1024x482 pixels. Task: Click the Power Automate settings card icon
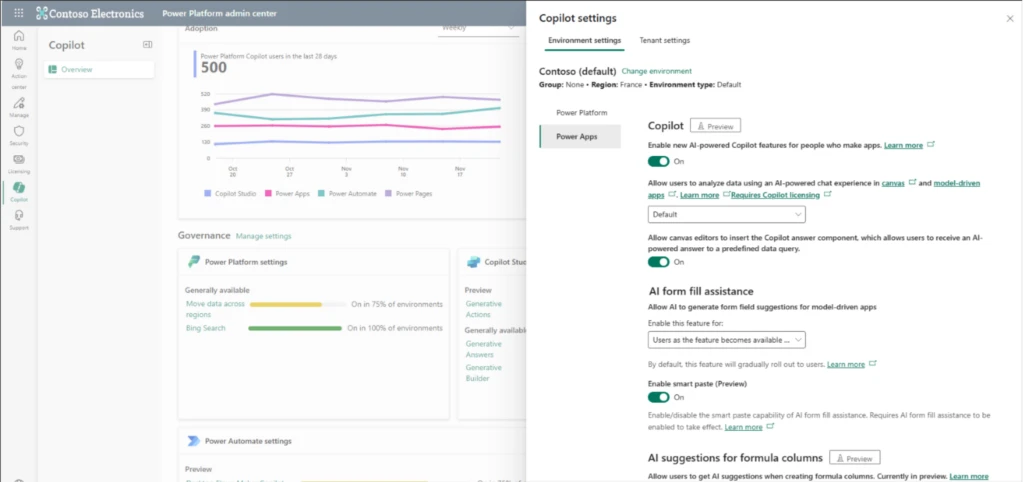click(193, 441)
